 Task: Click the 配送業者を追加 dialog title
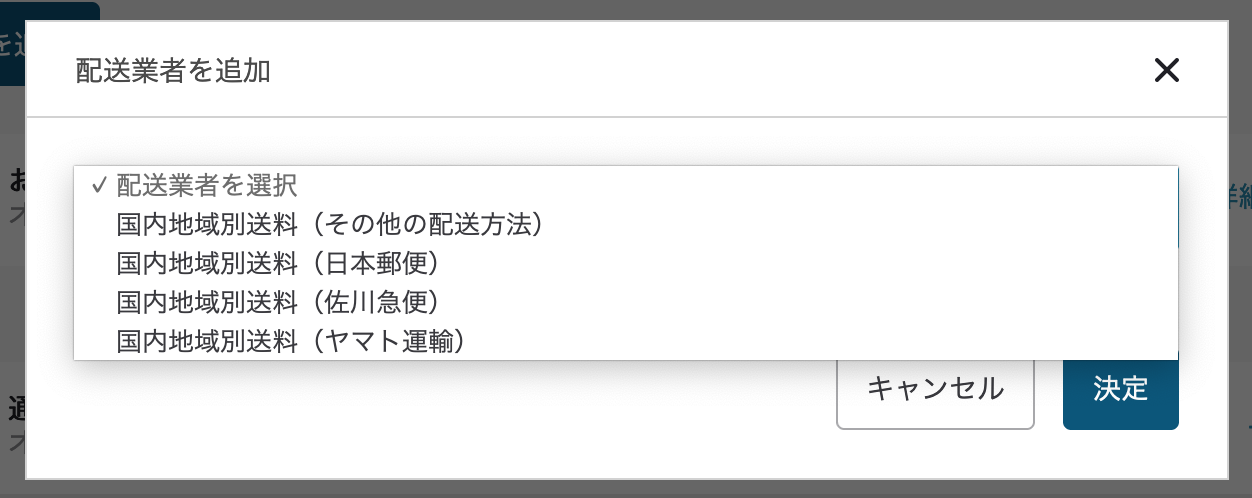[173, 71]
